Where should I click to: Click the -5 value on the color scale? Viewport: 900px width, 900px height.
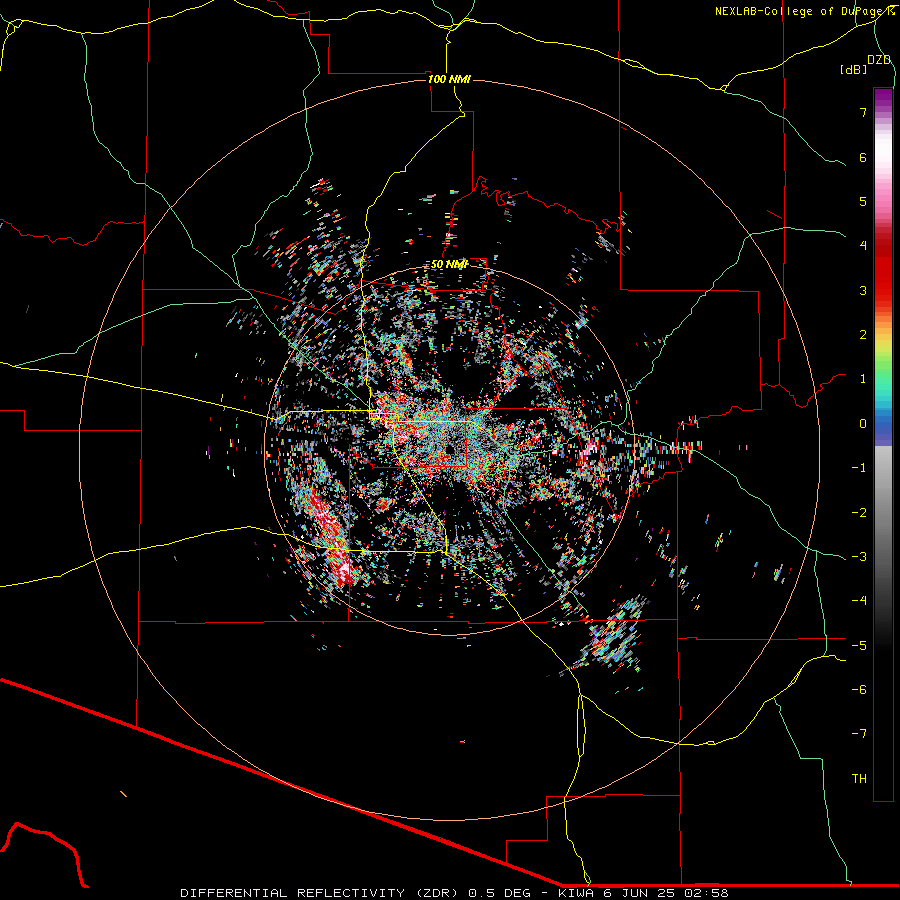[x=859, y=645]
